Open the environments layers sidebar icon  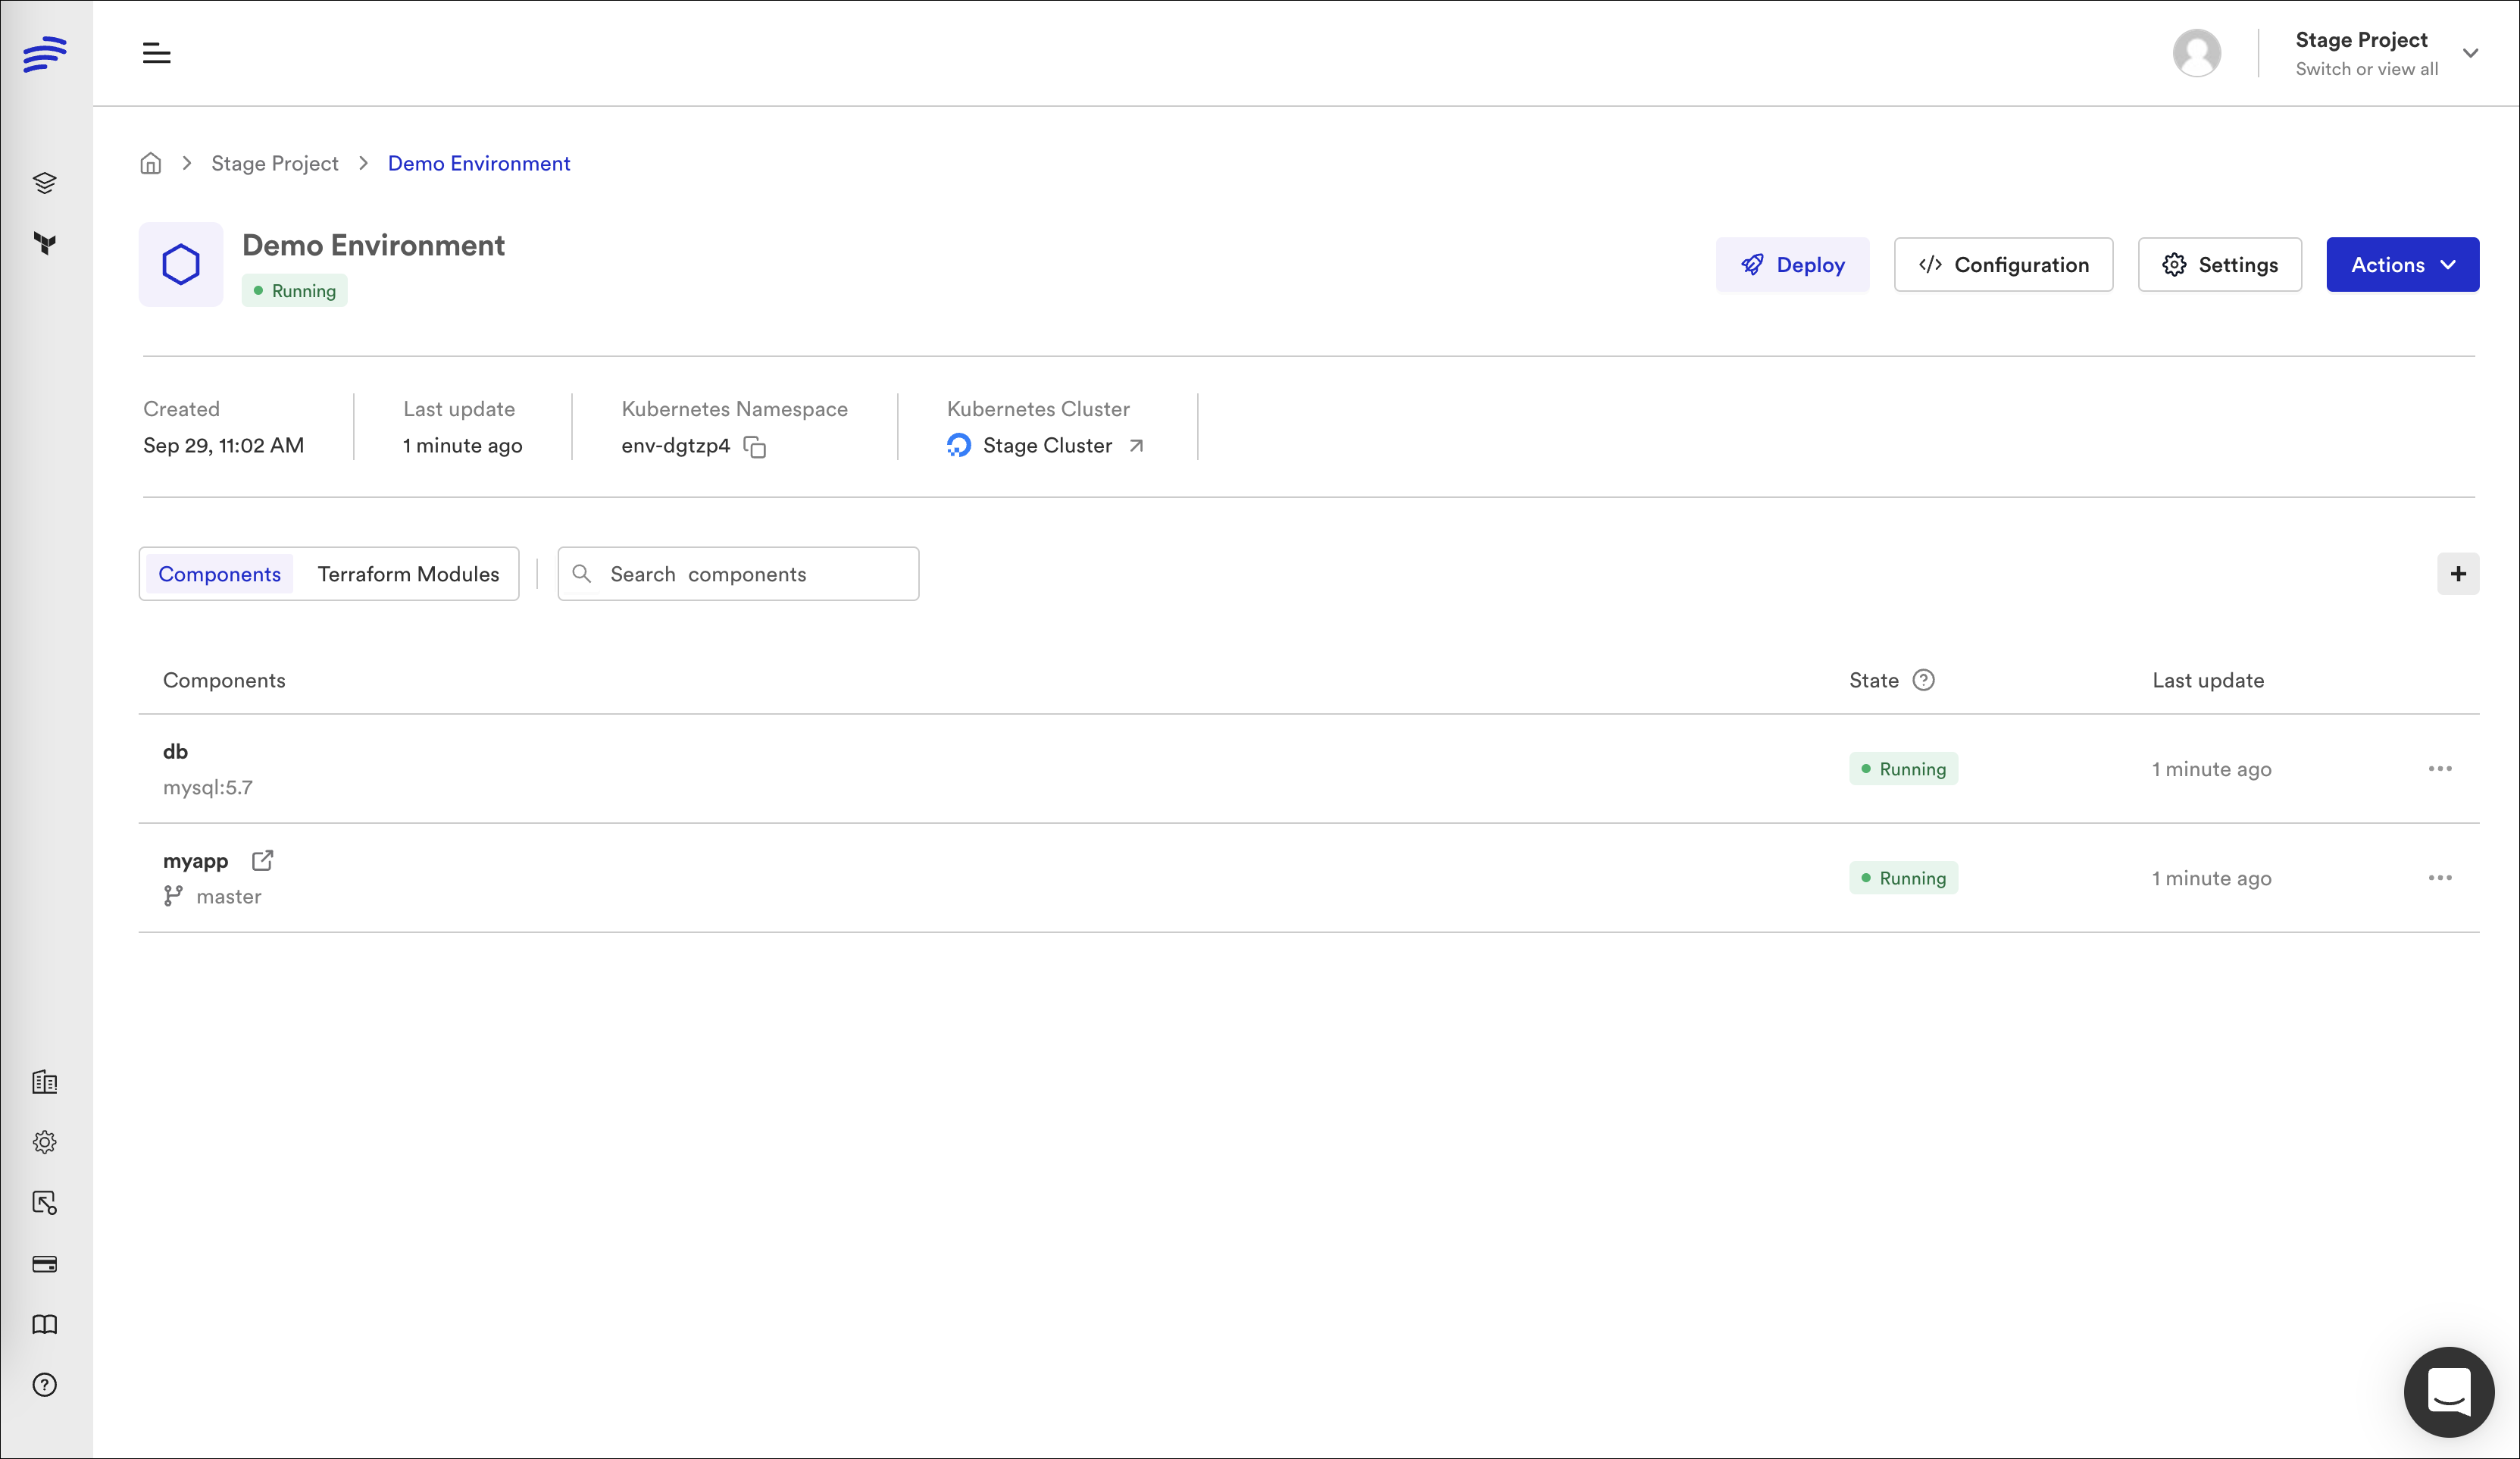tap(44, 183)
